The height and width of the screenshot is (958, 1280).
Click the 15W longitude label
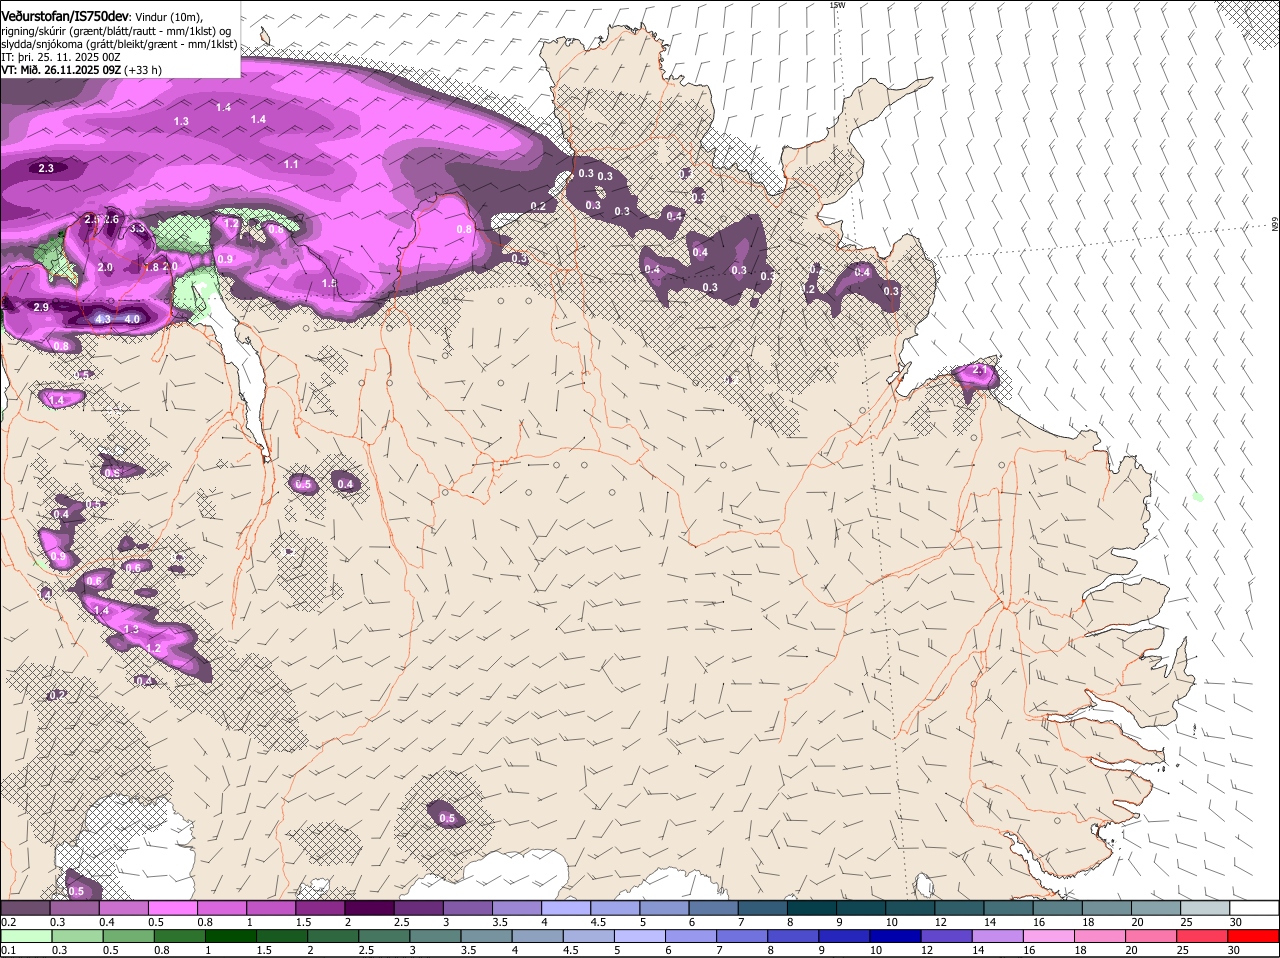click(x=837, y=5)
